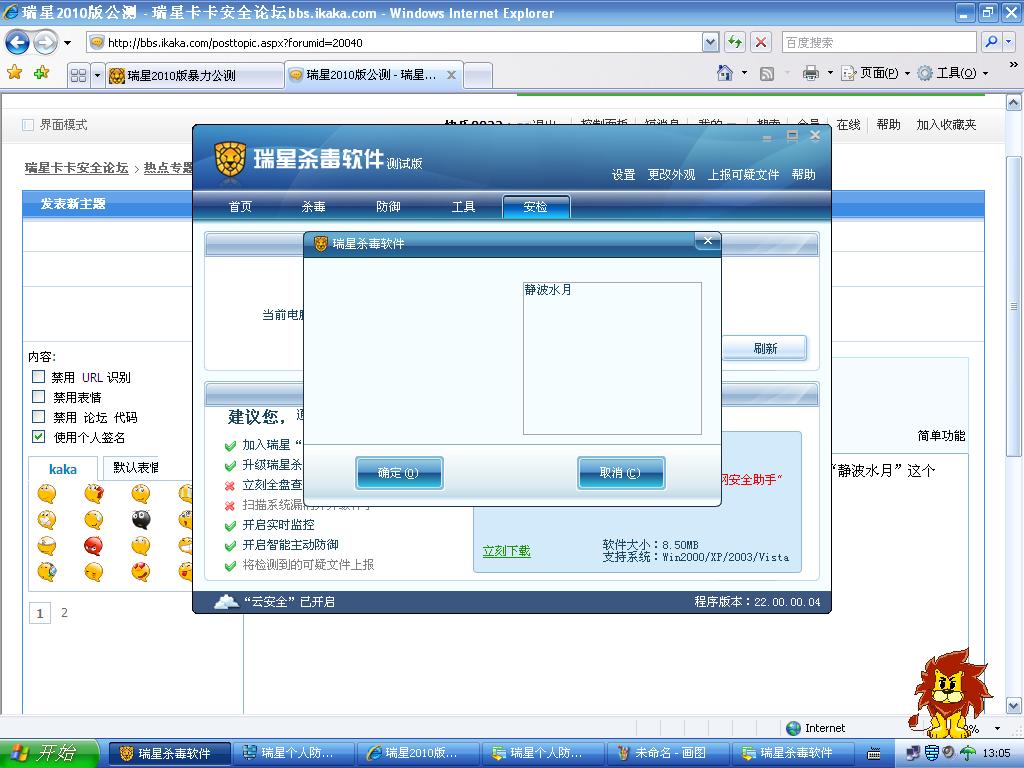1024x768 pixels.
Task: Click the 静波水月 text box in dialog
Action: coord(613,358)
